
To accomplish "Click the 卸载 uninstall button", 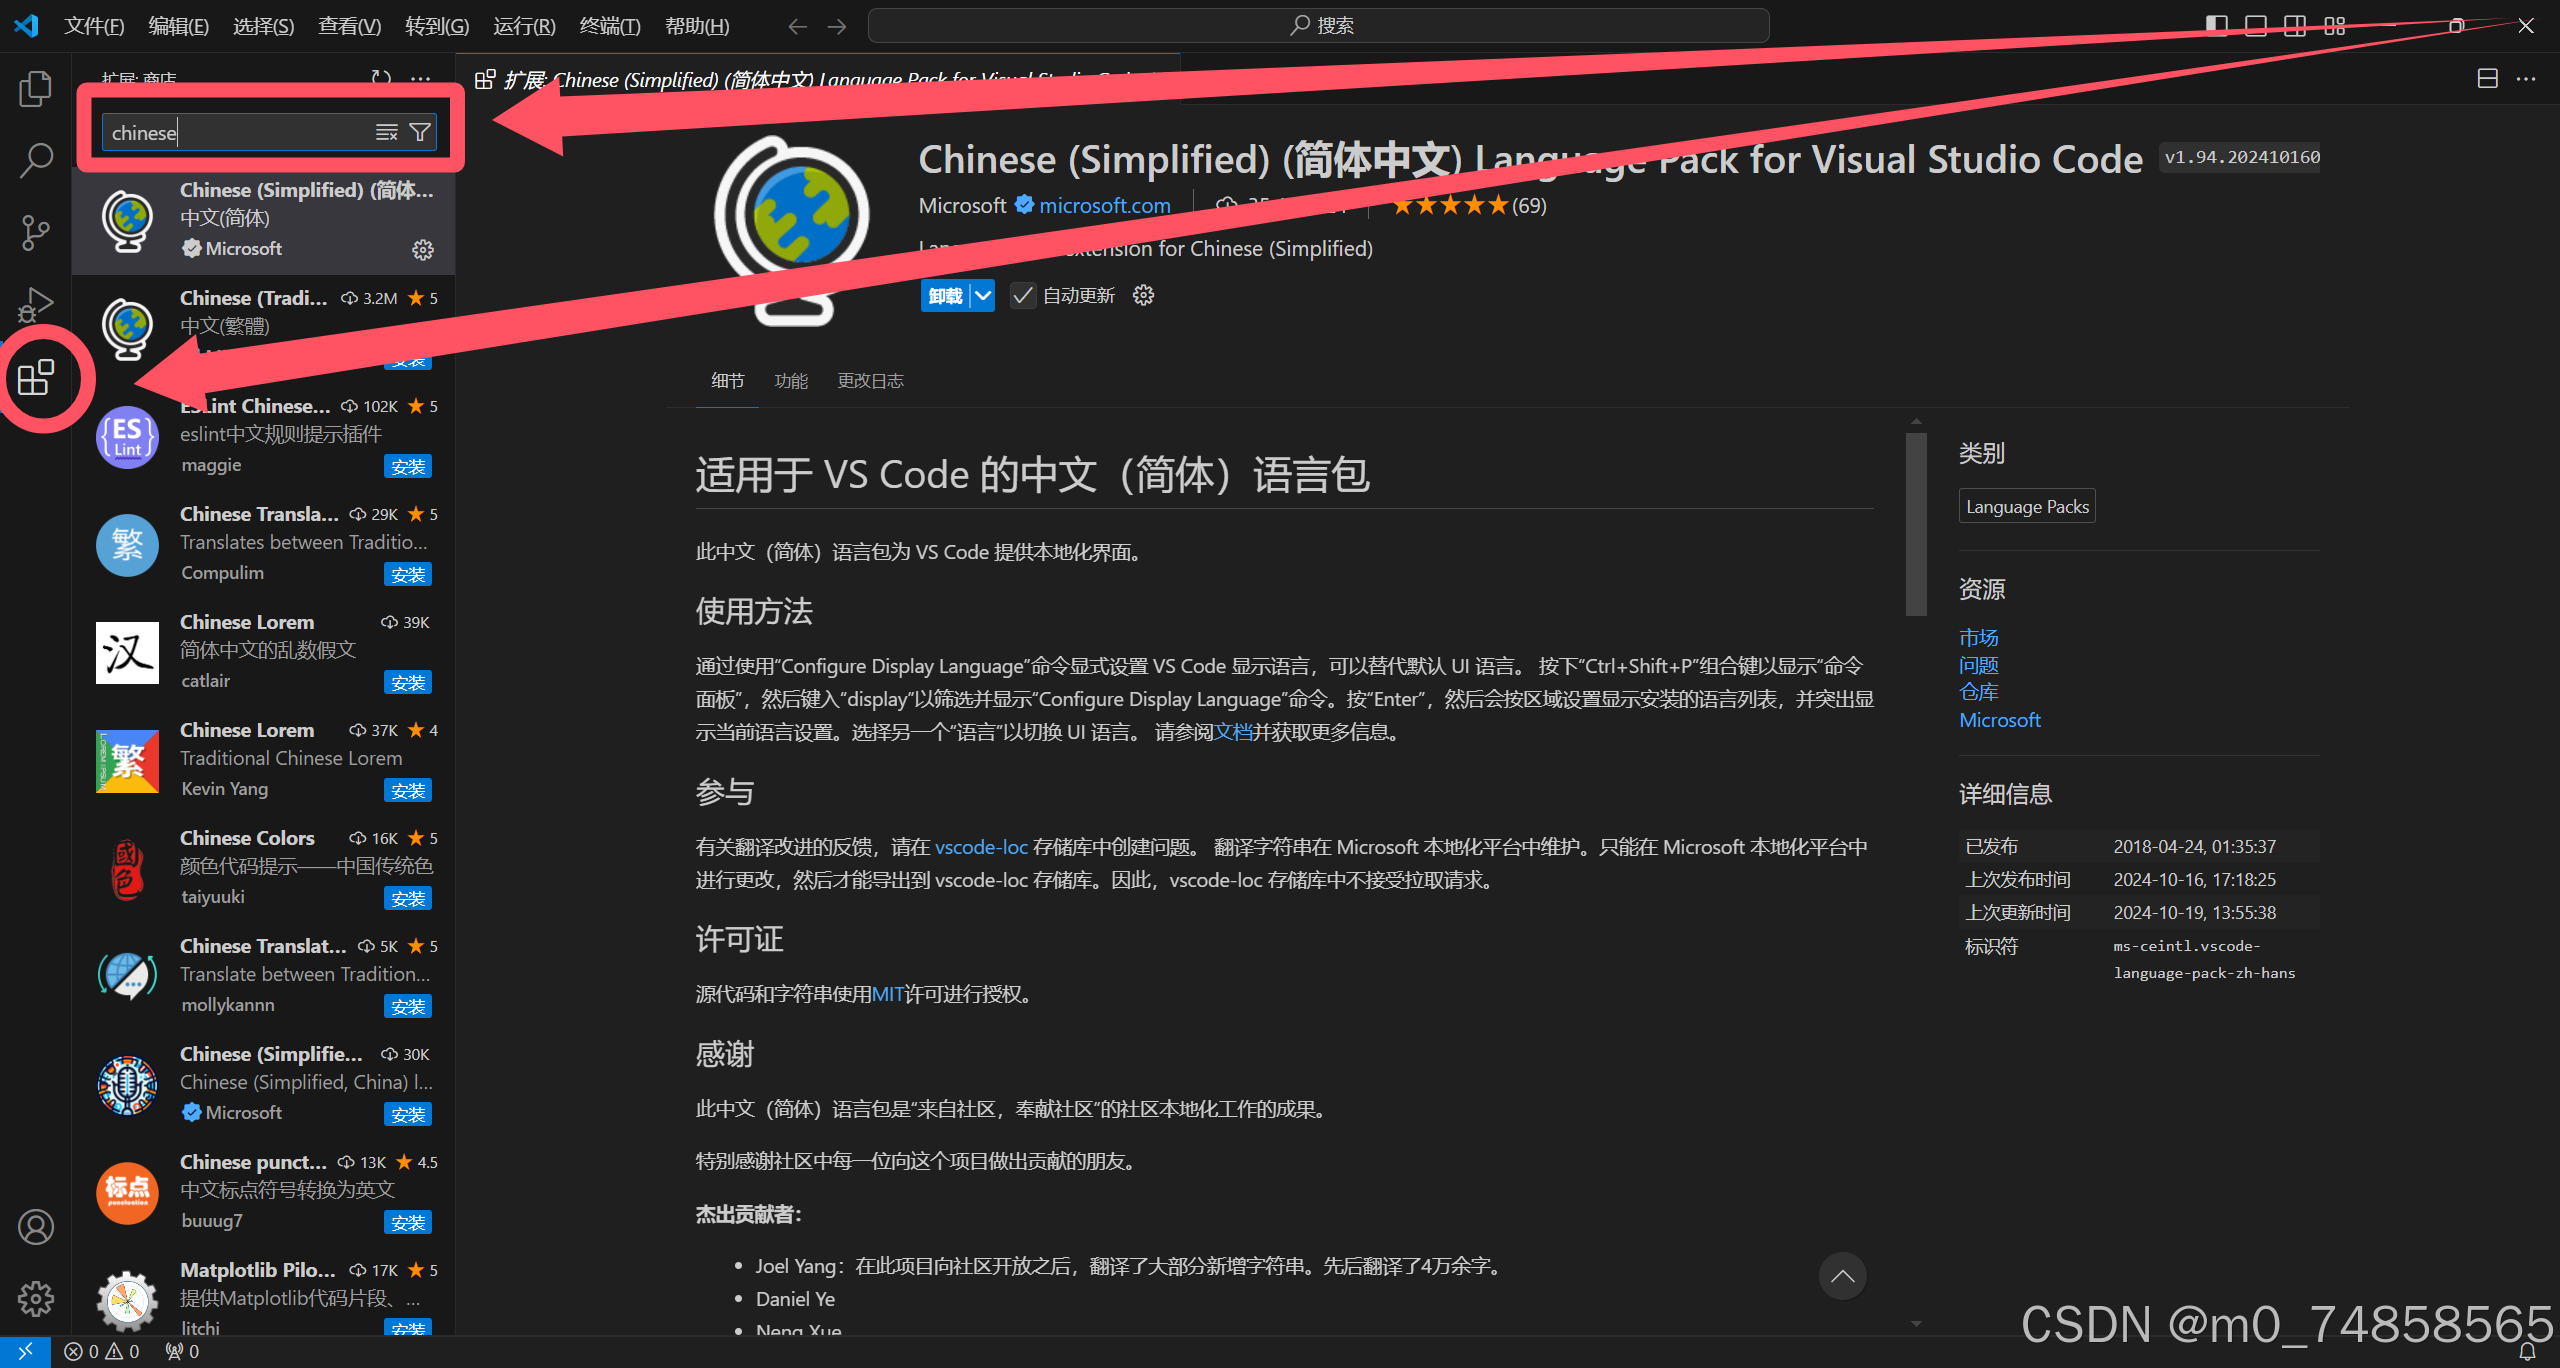I will coord(944,295).
